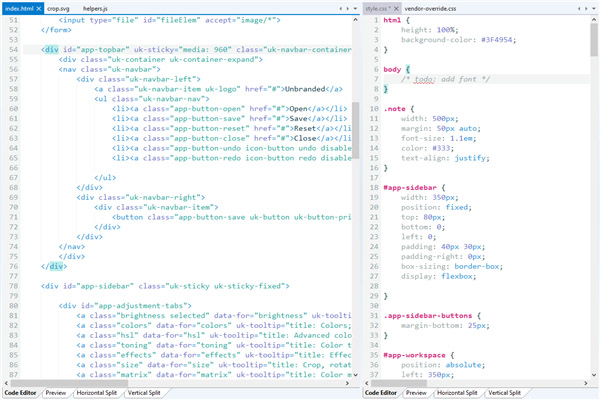600x400 pixels.
Task: Click the closing div tag on line 76
Action: (56, 266)
